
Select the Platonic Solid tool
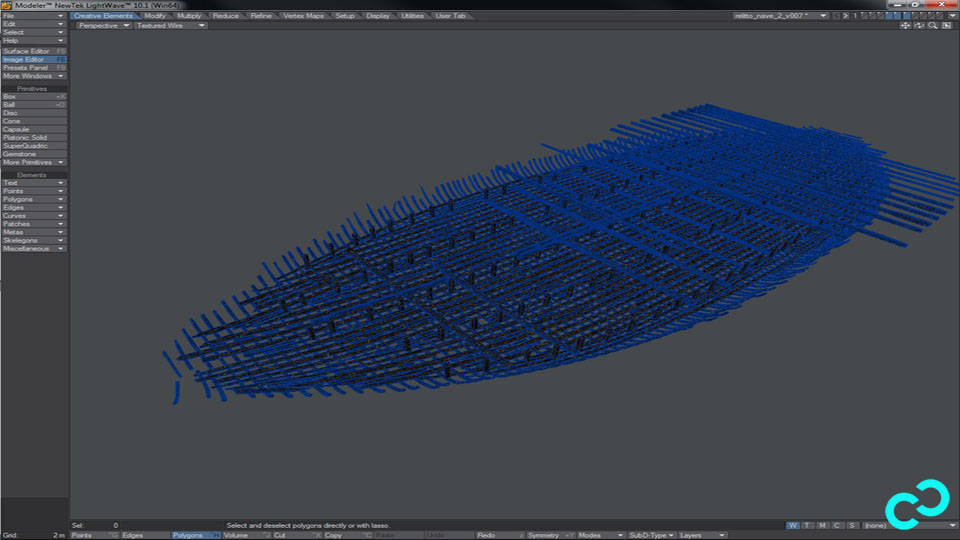[34, 138]
